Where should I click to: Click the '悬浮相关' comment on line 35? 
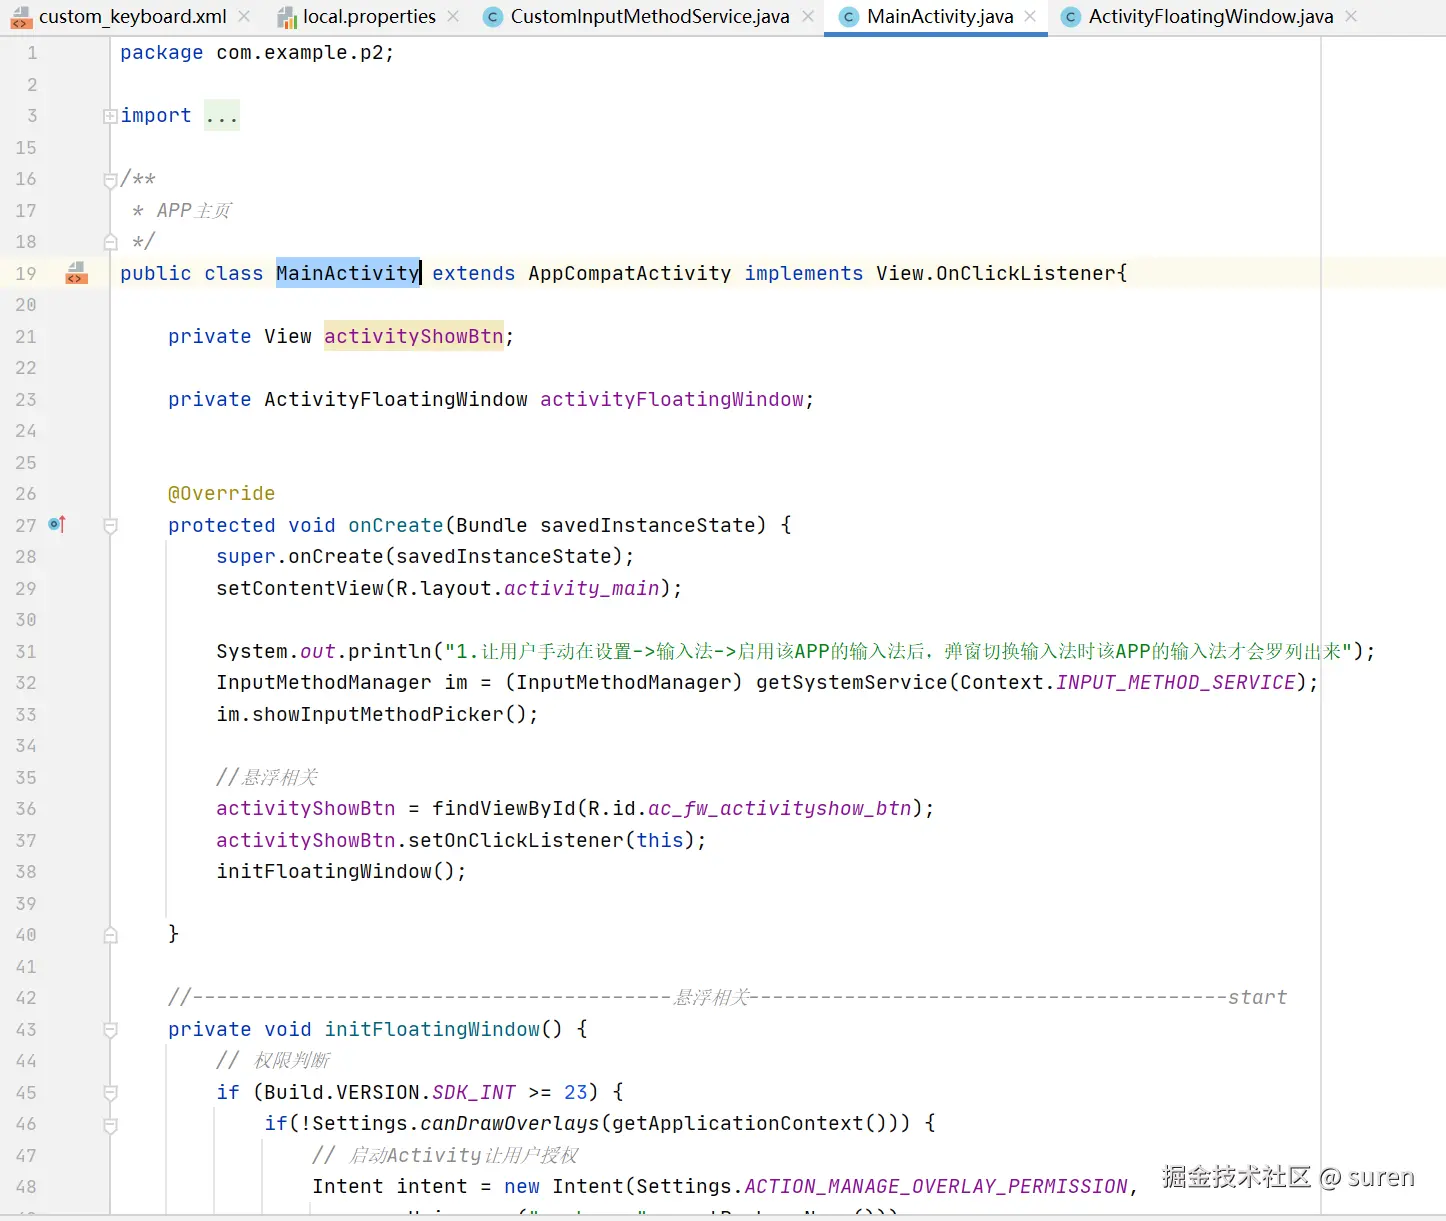click(267, 777)
